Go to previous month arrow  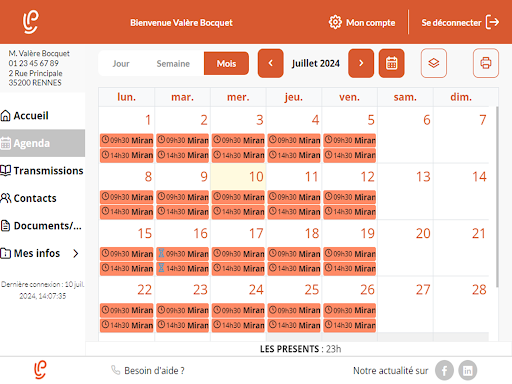271,63
